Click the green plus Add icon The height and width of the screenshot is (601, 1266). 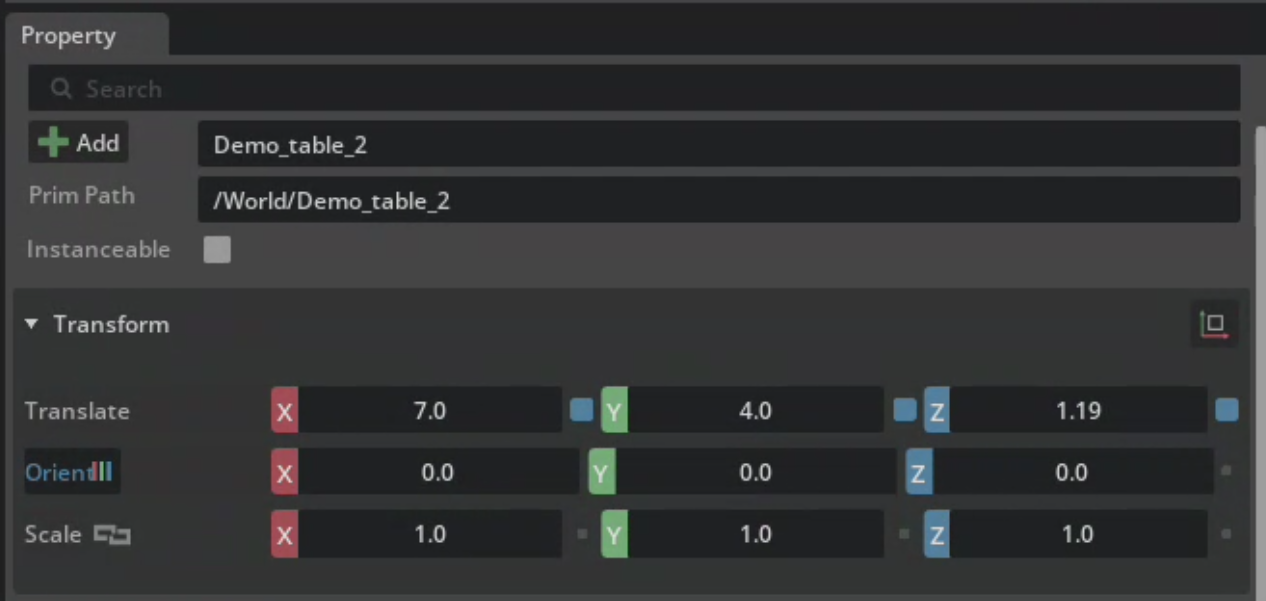coord(53,143)
